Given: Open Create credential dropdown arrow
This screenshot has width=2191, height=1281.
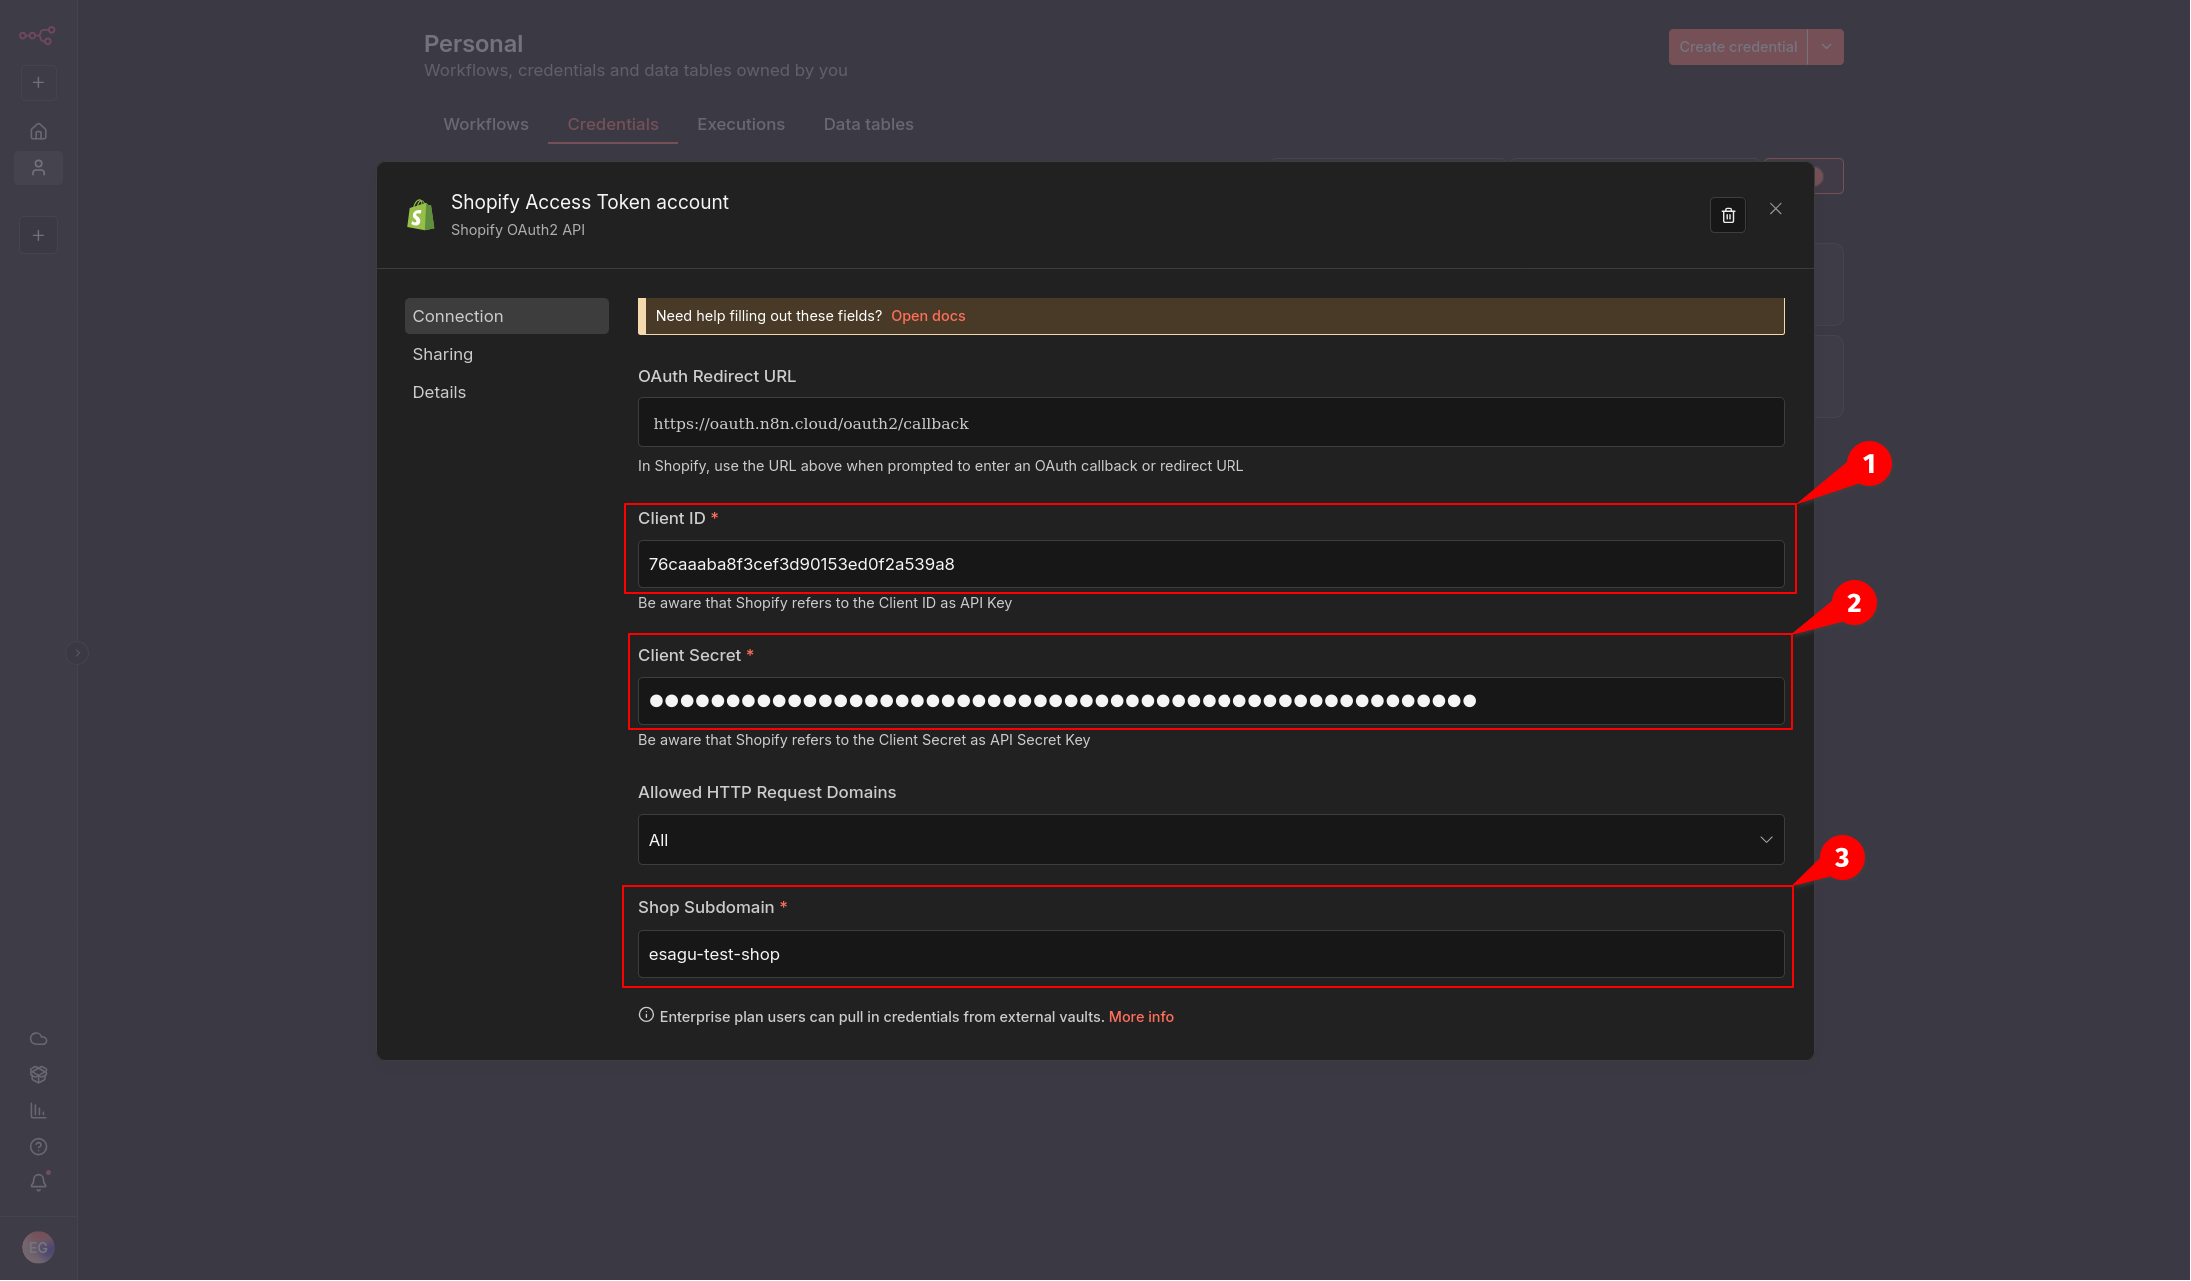Looking at the screenshot, I should 1825,47.
